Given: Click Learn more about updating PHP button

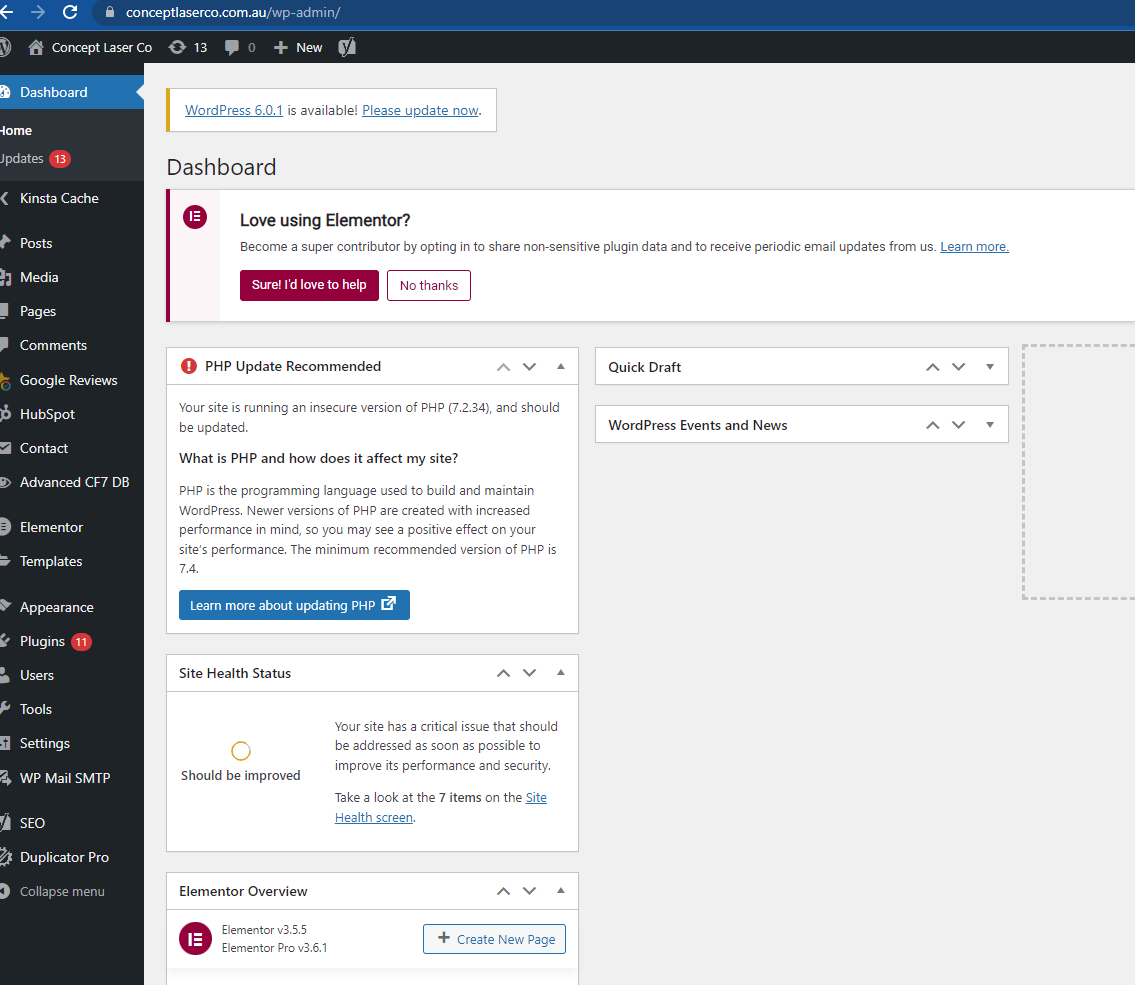Looking at the screenshot, I should point(294,605).
